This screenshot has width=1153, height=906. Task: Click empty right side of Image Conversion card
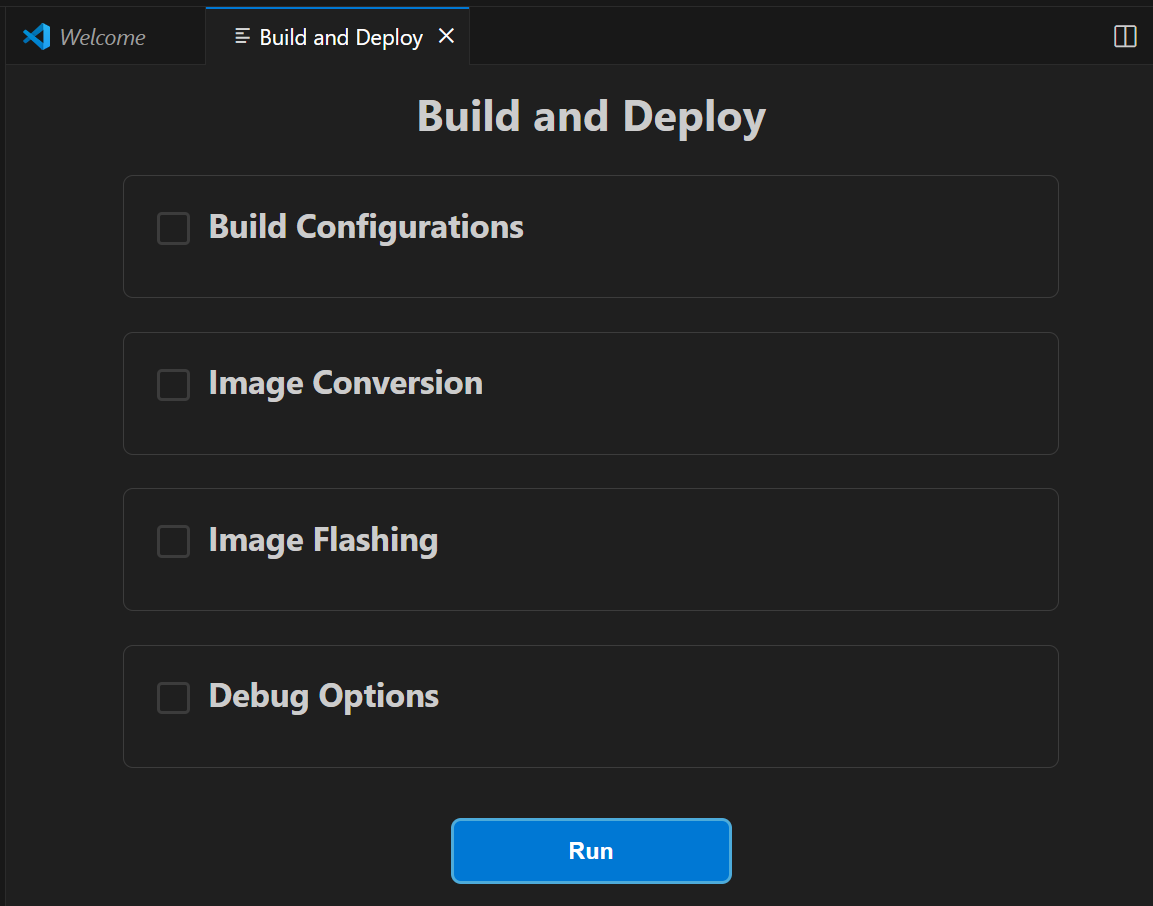850,393
